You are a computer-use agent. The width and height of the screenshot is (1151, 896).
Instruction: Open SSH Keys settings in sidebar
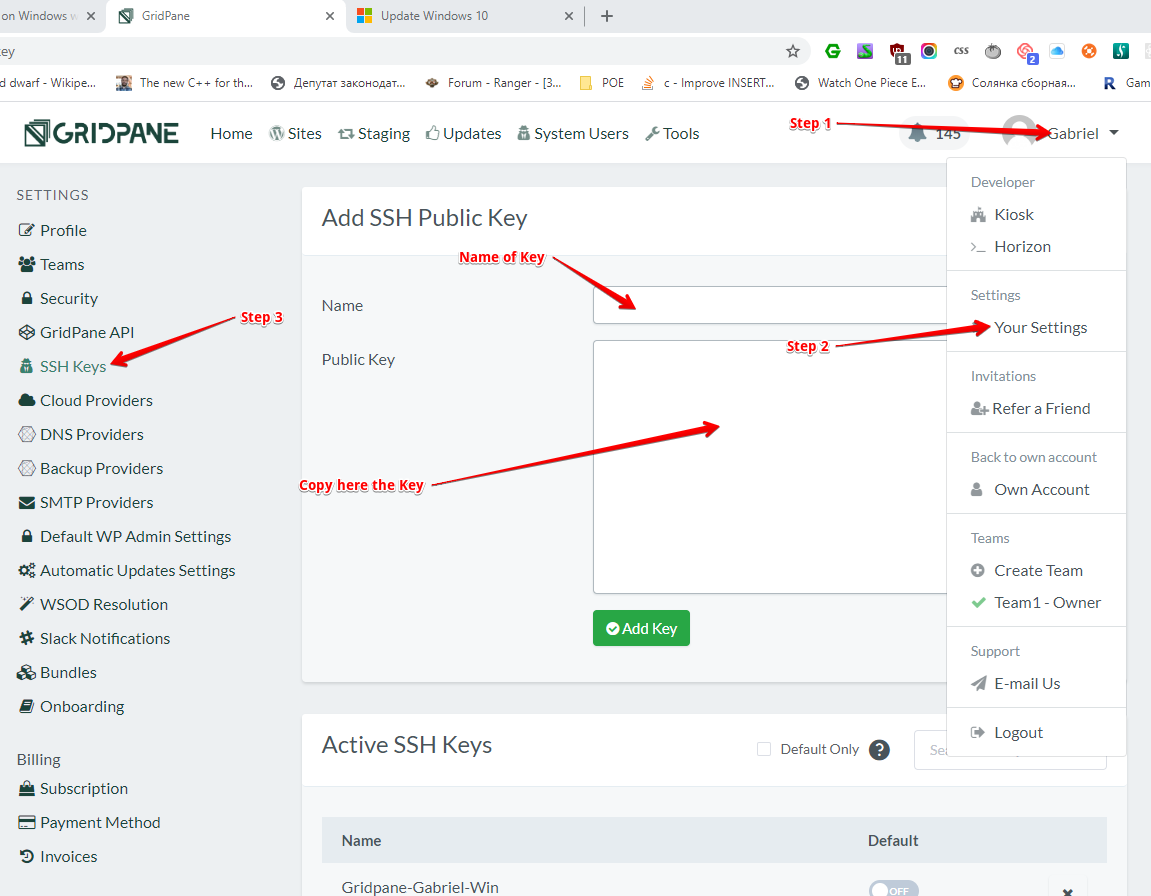click(72, 366)
